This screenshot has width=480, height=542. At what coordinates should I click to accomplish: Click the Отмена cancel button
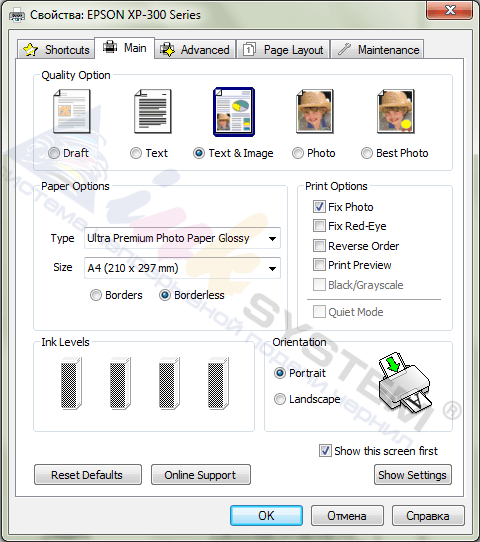click(x=347, y=515)
